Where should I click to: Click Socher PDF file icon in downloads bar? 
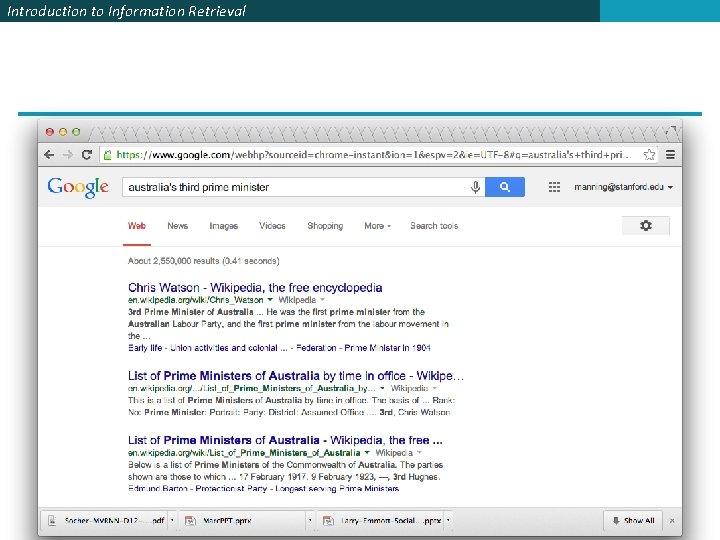[52, 521]
